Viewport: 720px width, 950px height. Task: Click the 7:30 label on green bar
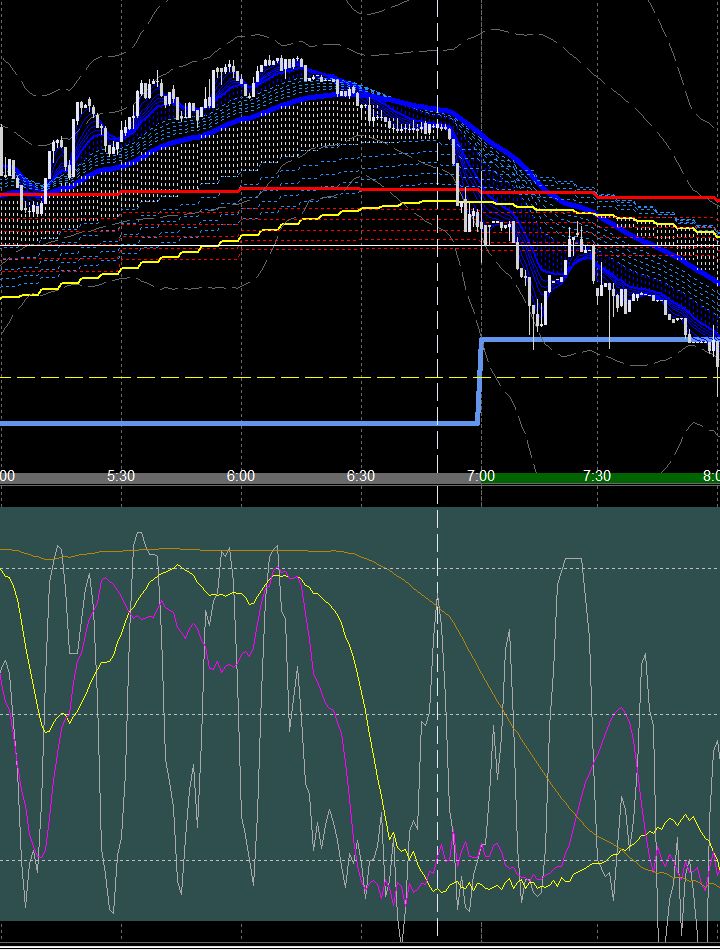[x=597, y=476]
